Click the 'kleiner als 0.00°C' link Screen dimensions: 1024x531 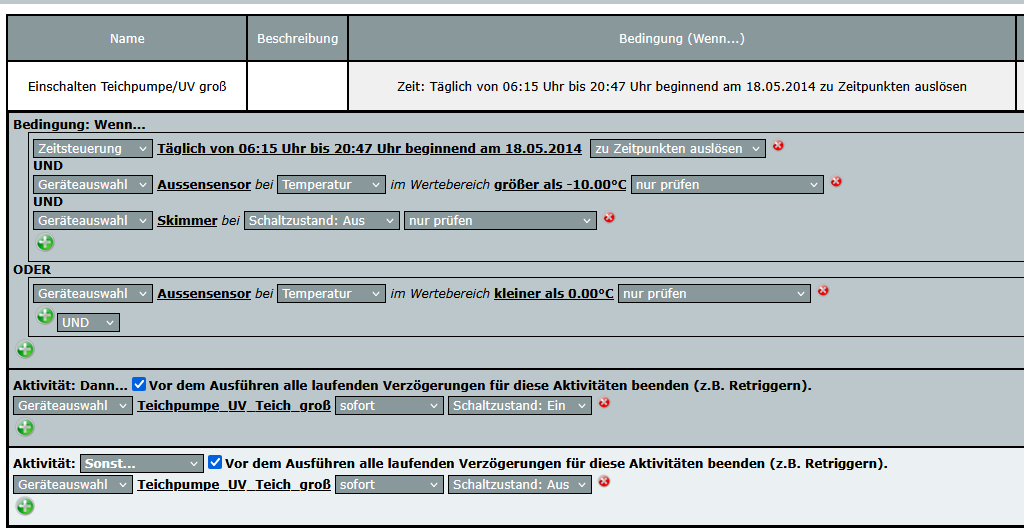coord(554,294)
